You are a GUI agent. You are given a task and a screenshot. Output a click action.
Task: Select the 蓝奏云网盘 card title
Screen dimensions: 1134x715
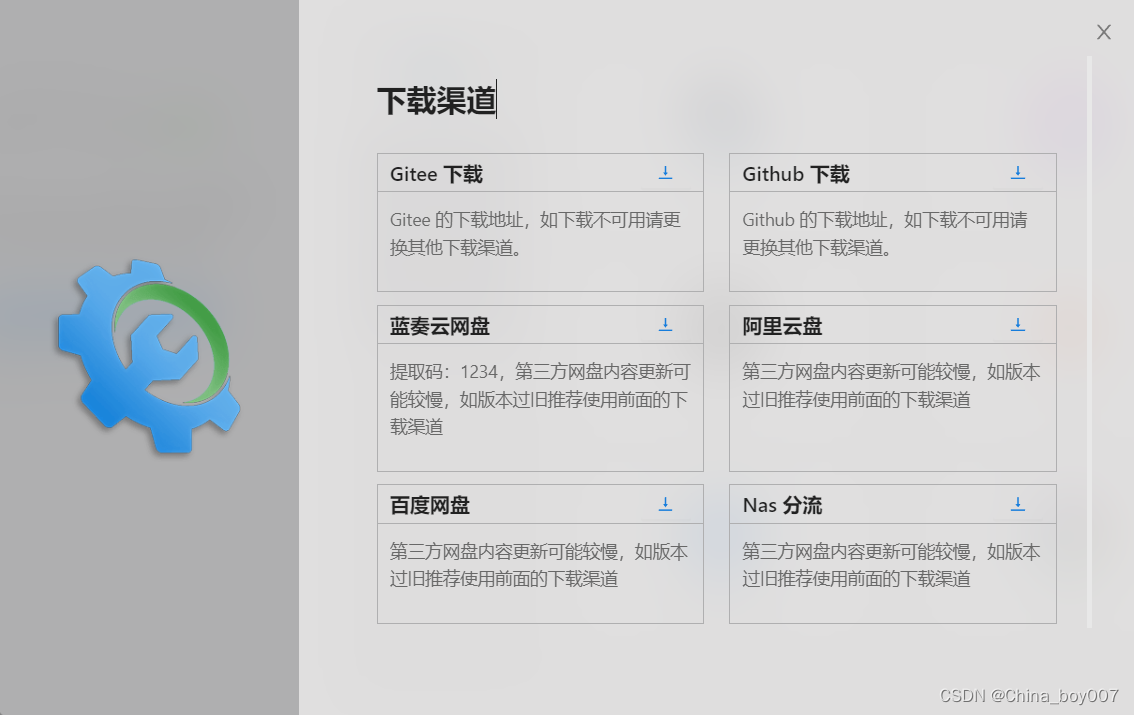coord(440,326)
